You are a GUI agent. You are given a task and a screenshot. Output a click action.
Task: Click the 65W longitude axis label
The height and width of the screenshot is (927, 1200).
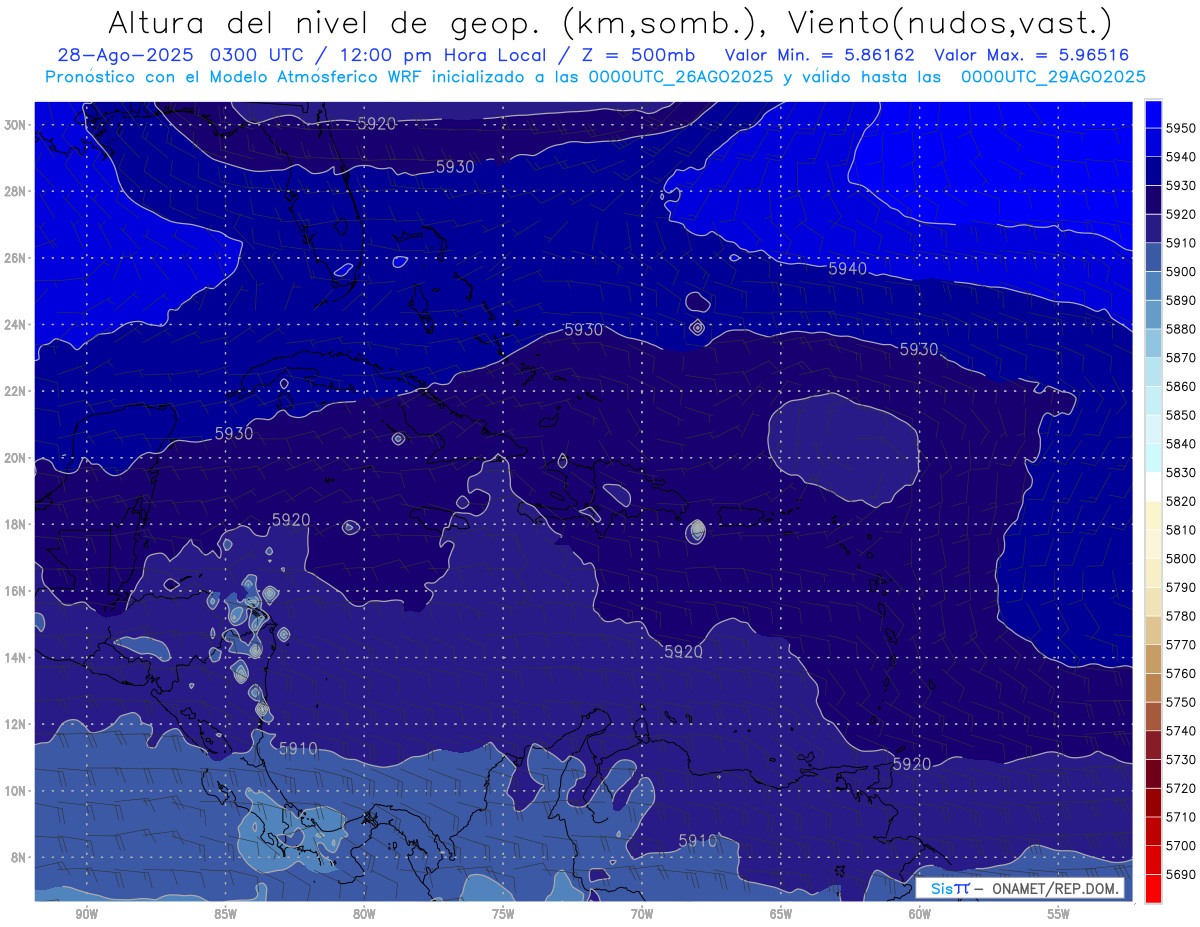(x=781, y=914)
